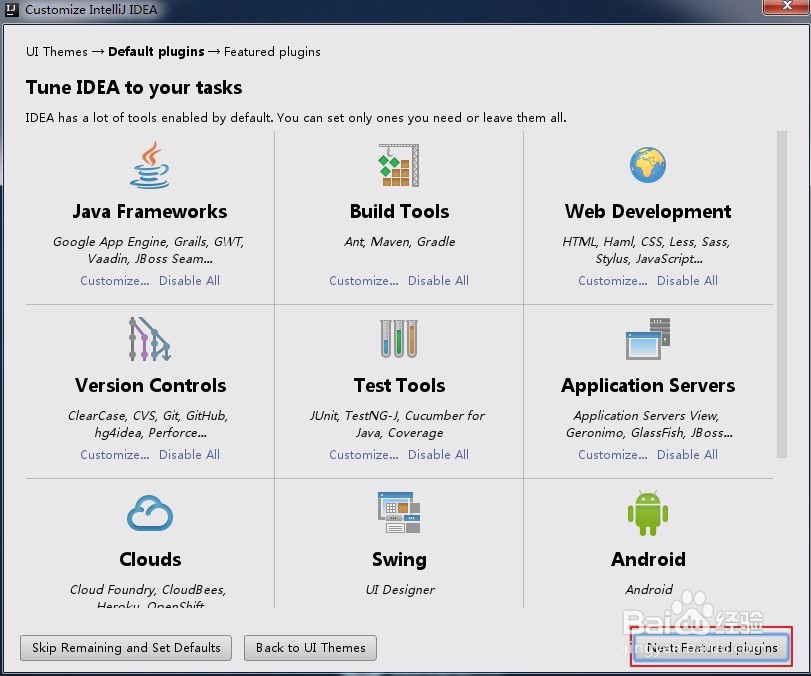Open Customize for Version Controls
The width and height of the screenshot is (811, 676).
click(x=115, y=454)
